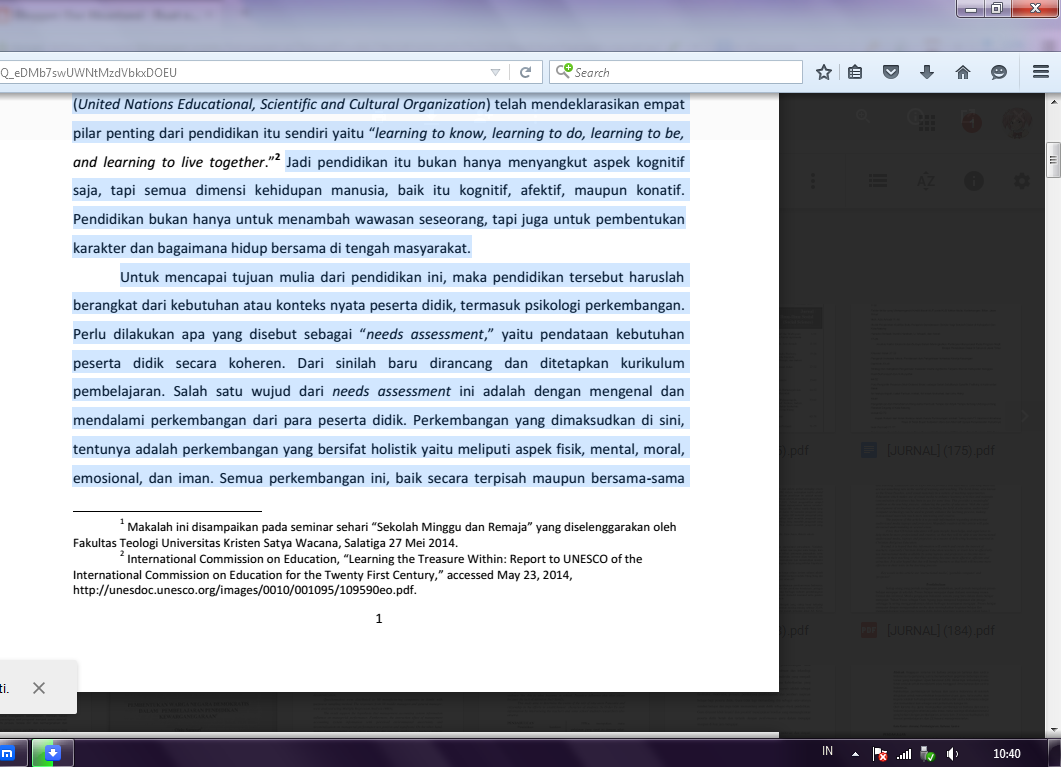Click the italic phrase "needs assessment,"

pos(426,334)
